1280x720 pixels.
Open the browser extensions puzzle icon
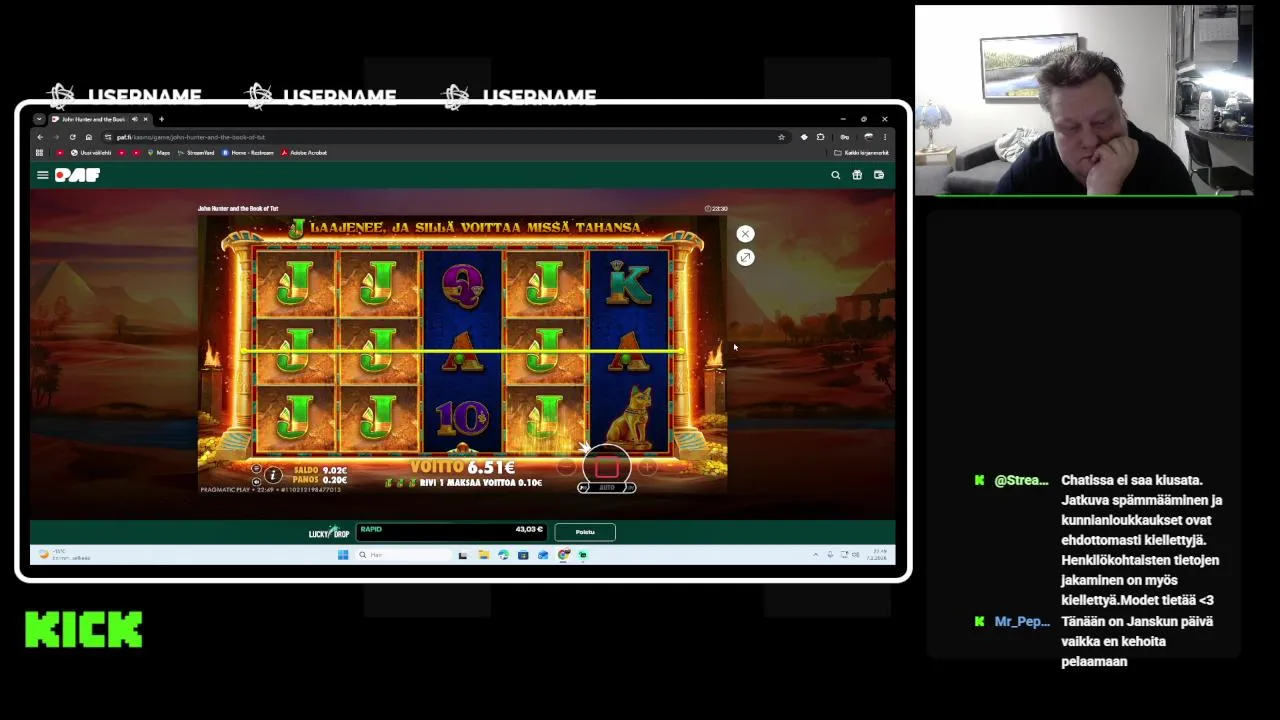click(820, 137)
